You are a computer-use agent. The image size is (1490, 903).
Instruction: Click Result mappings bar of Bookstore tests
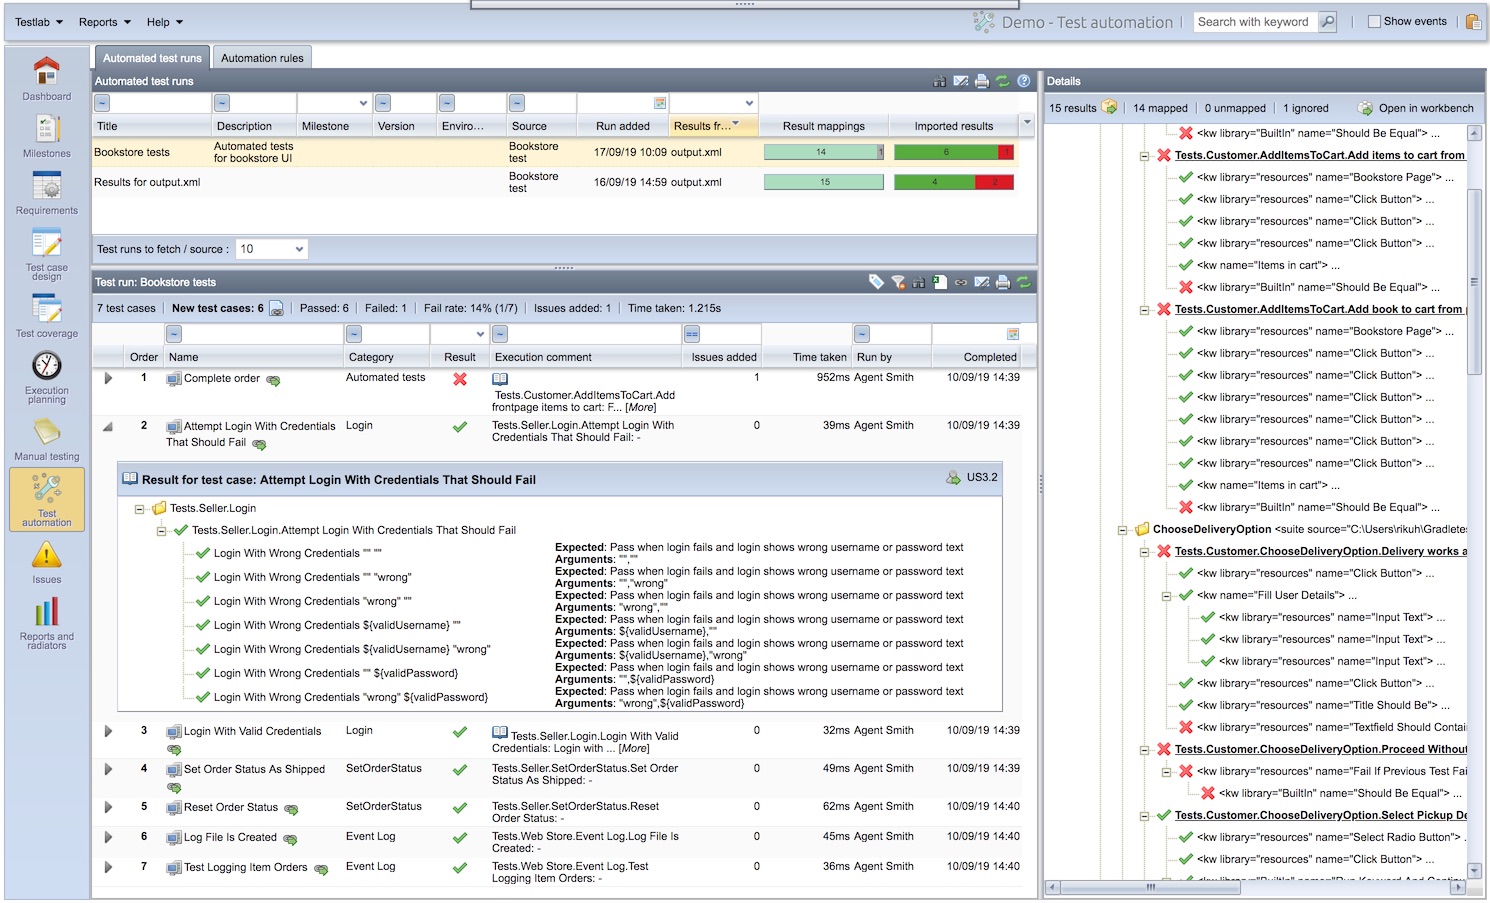point(824,152)
